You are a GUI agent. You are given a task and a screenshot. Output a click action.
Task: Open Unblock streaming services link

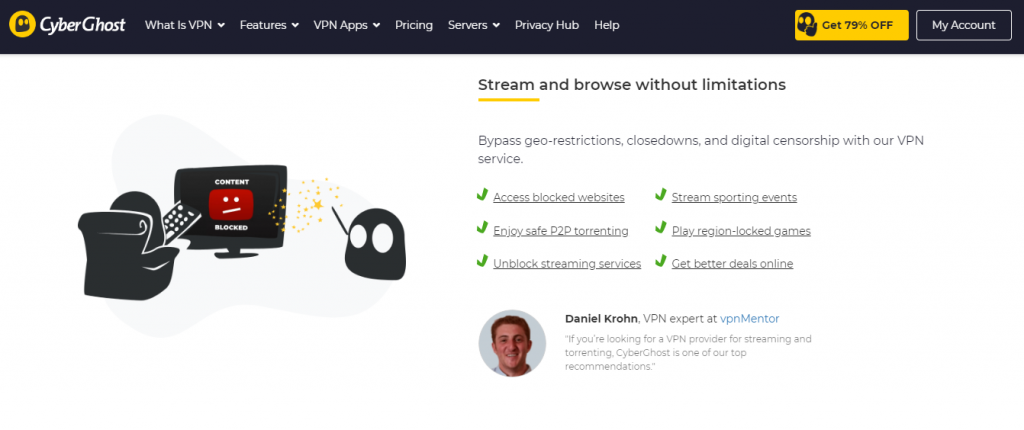tap(567, 263)
